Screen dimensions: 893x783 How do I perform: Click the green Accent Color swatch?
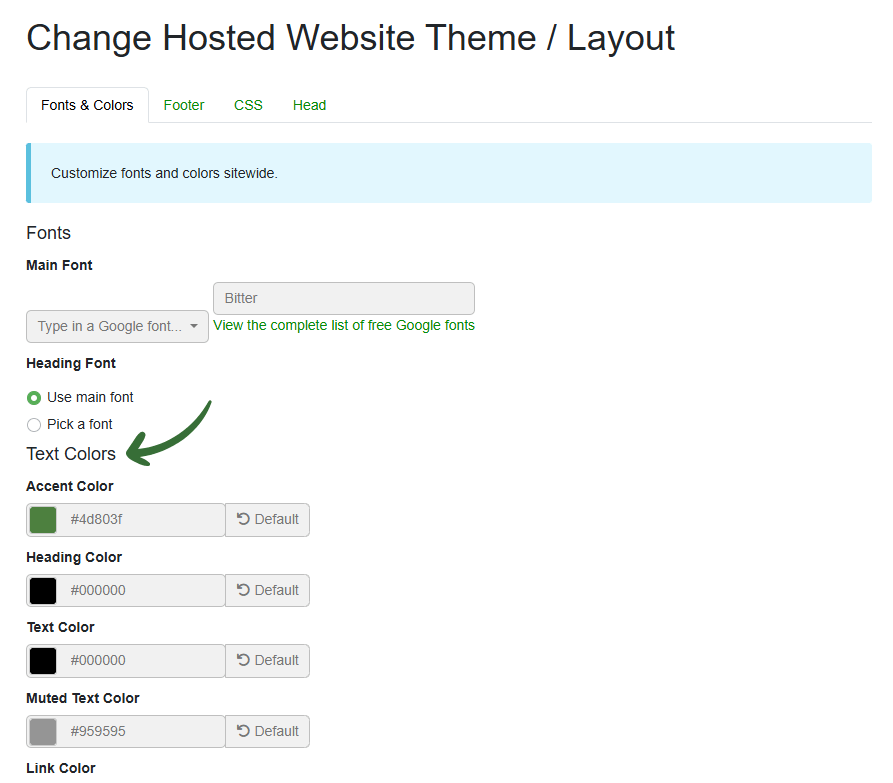click(43, 520)
